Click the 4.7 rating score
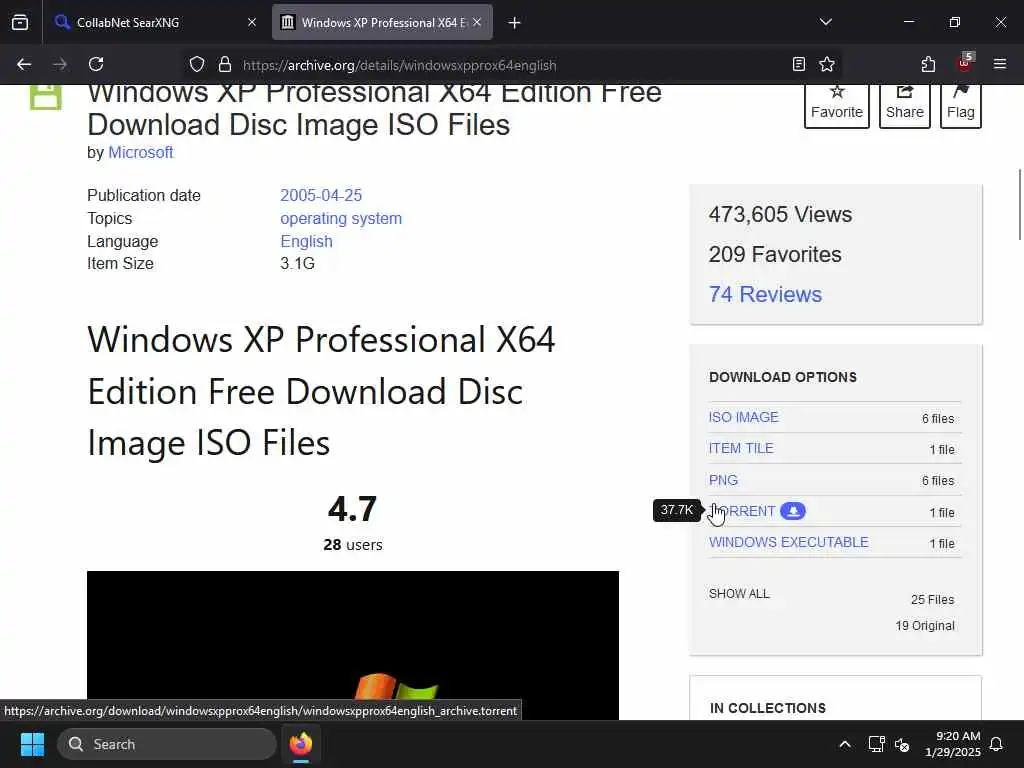The image size is (1024, 768). pyautogui.click(x=353, y=509)
